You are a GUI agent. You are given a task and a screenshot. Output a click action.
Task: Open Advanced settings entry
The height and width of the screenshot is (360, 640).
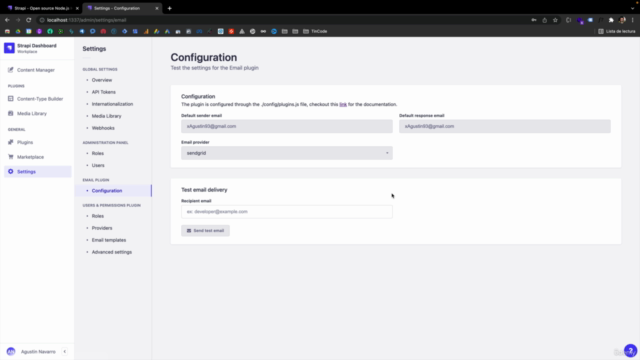(x=111, y=252)
